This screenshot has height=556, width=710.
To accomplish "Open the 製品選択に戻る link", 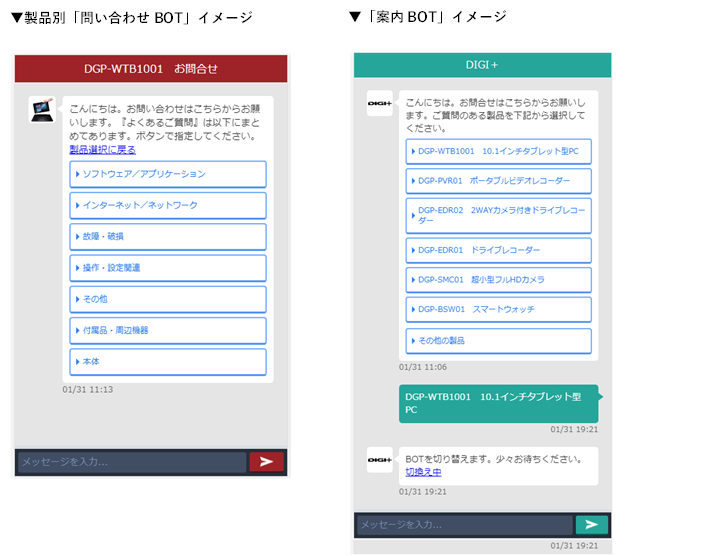I will (x=102, y=149).
